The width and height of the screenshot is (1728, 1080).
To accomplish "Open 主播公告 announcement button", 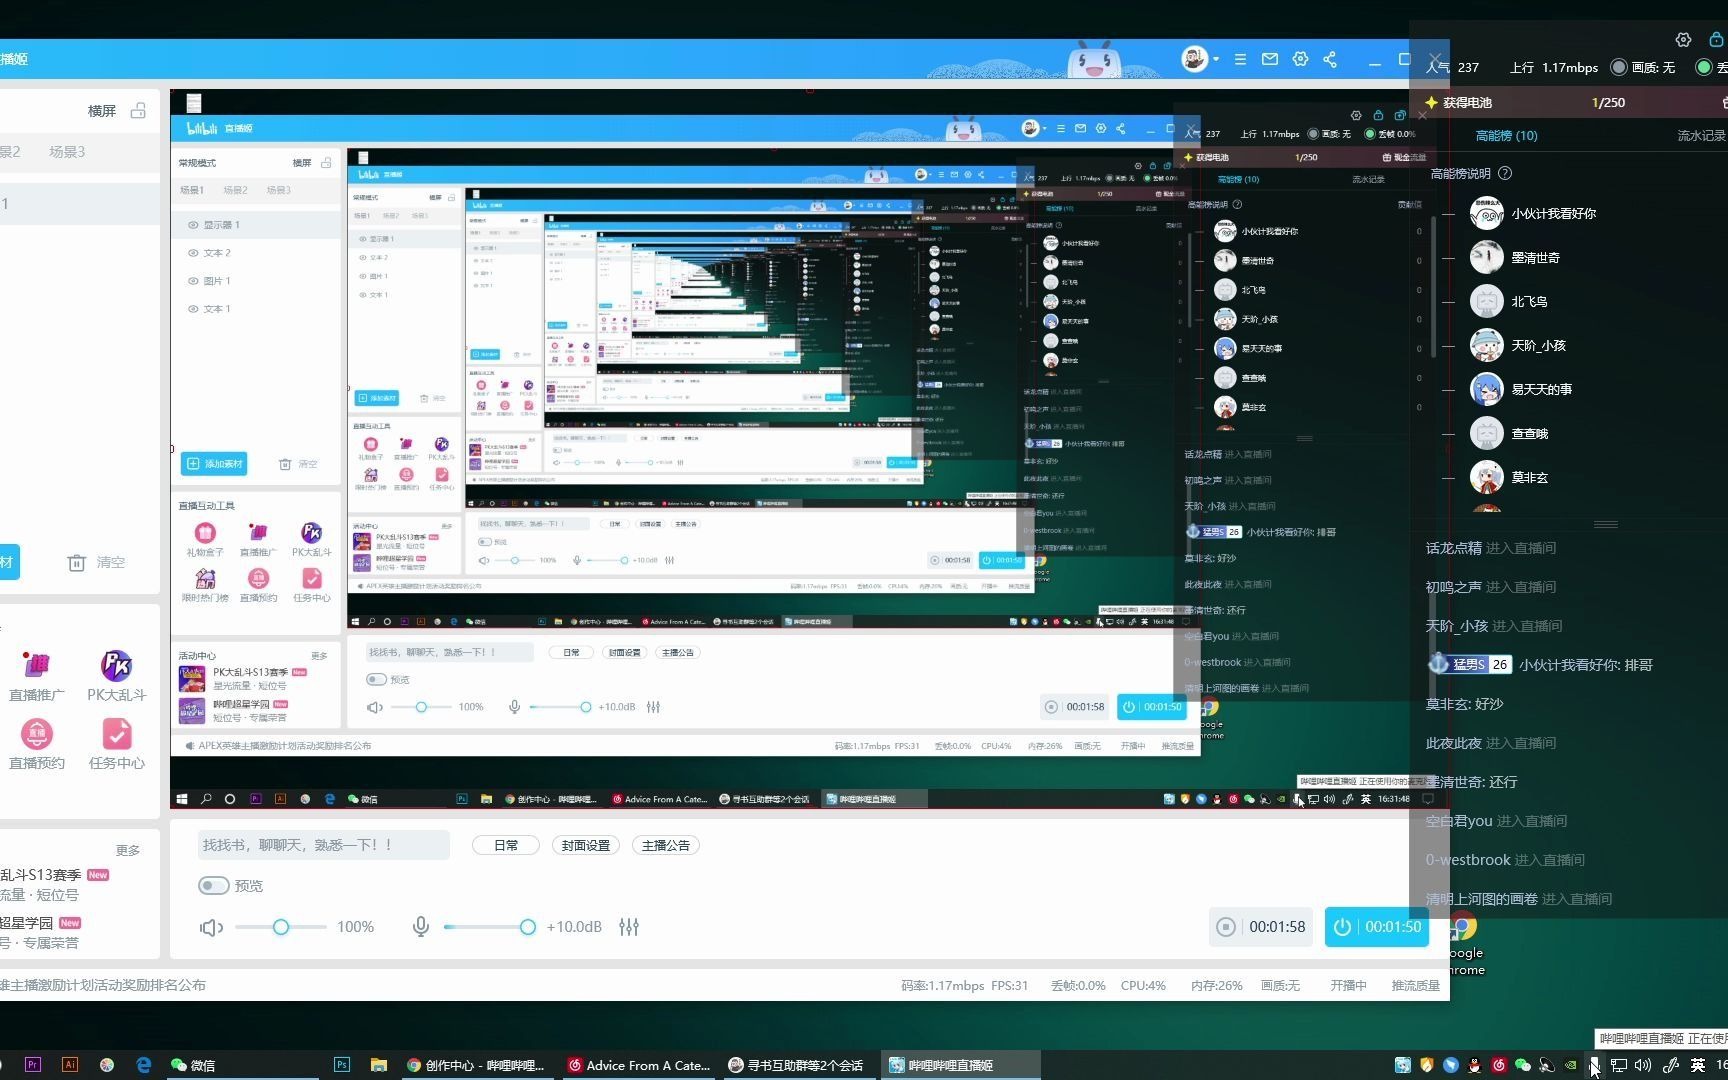I will coord(666,846).
